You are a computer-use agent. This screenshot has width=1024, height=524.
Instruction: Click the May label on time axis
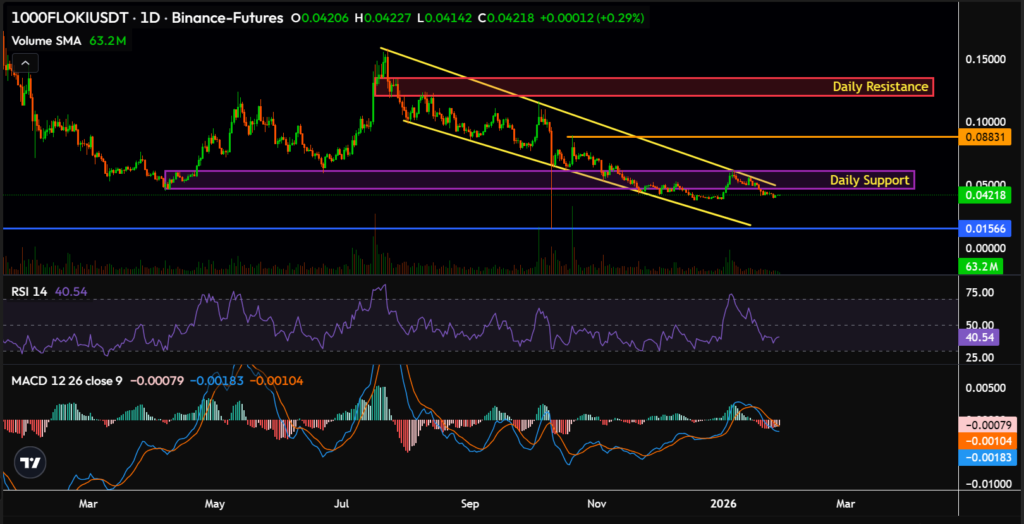click(x=214, y=504)
